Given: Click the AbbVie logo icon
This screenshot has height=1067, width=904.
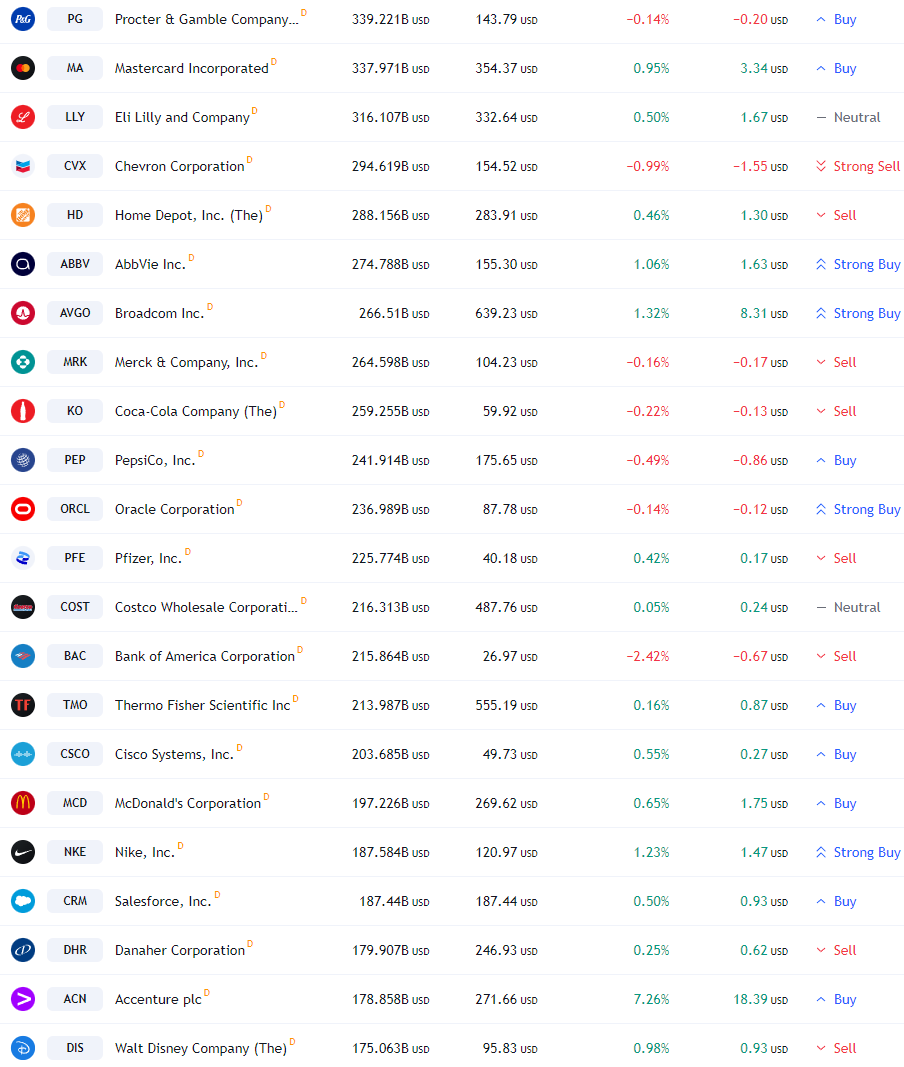Looking at the screenshot, I should coord(23,264).
